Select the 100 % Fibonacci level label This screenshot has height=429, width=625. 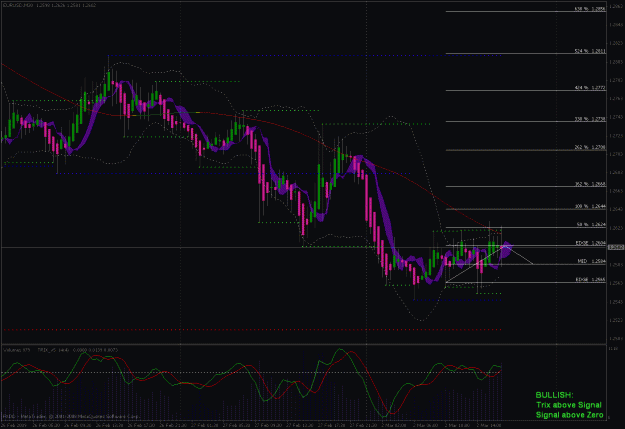tap(590, 206)
